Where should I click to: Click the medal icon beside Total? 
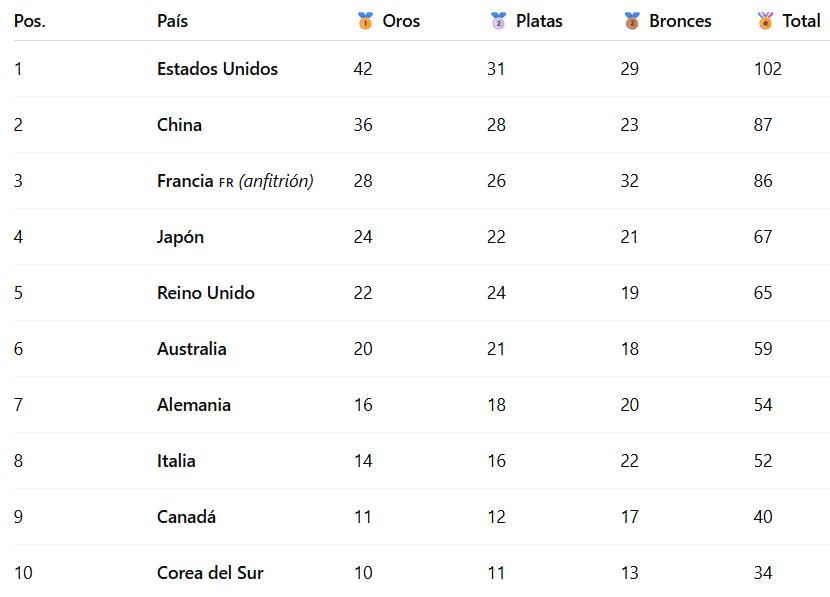765,21
